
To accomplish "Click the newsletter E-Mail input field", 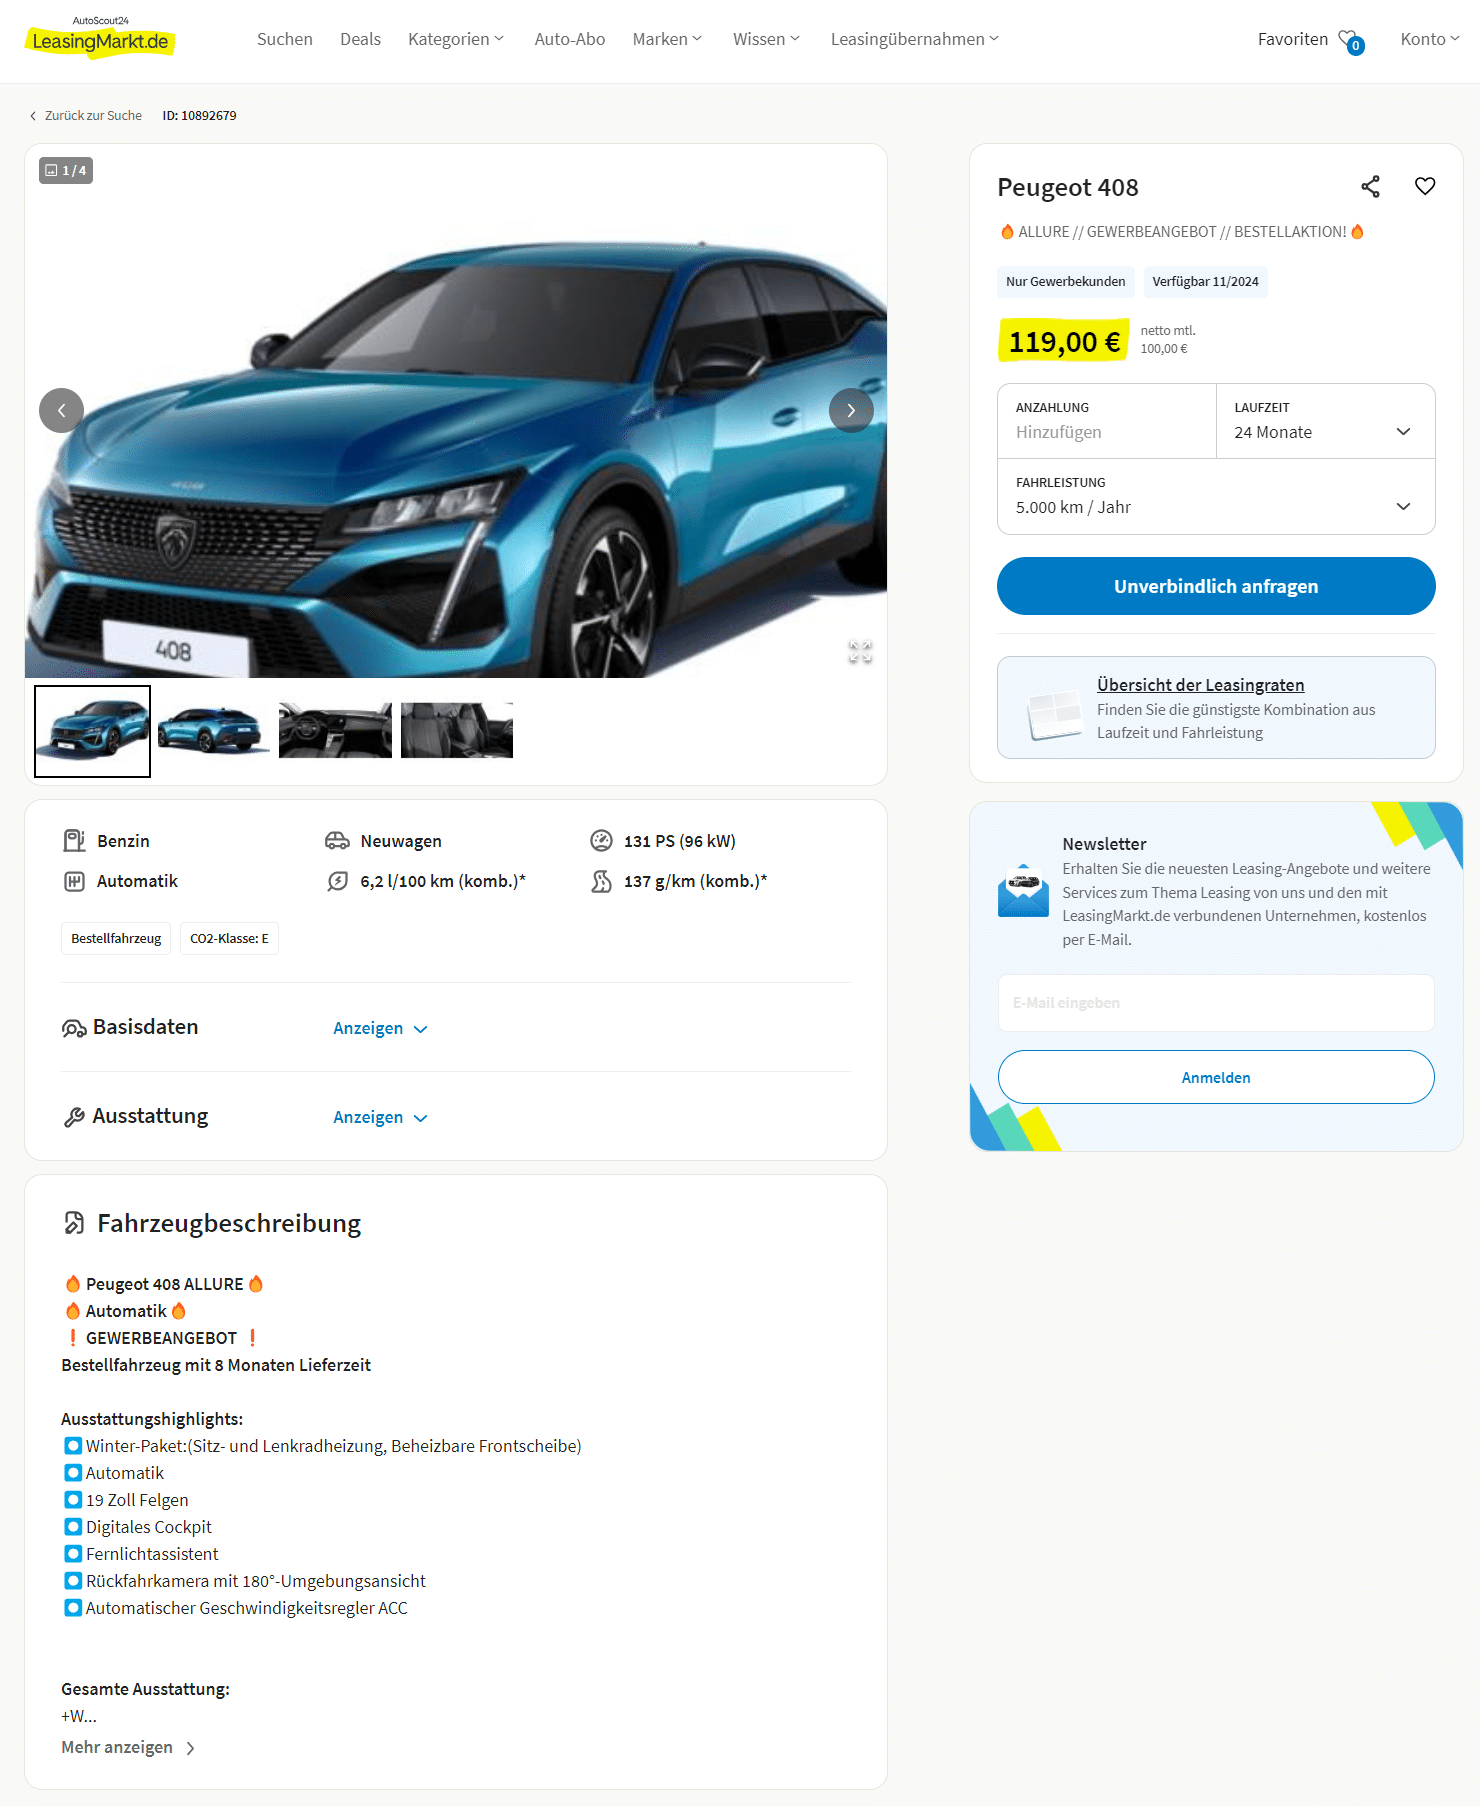I will (1216, 1003).
